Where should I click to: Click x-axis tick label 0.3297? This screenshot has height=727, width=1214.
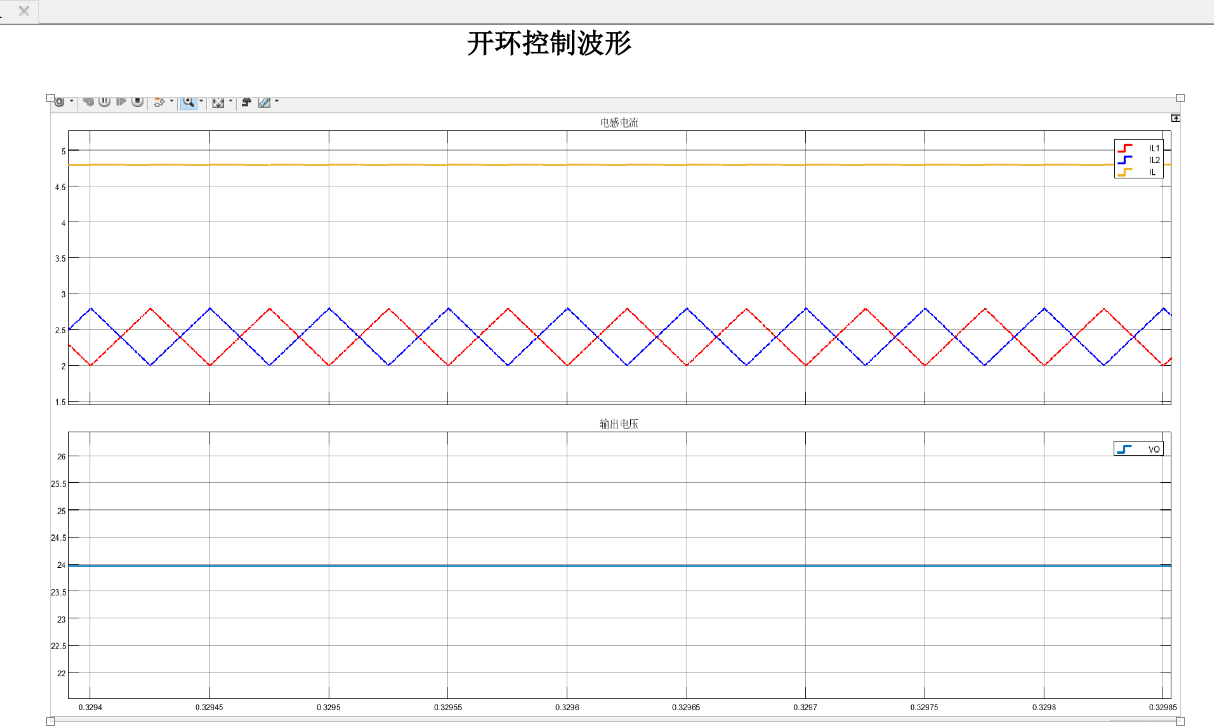[805, 707]
